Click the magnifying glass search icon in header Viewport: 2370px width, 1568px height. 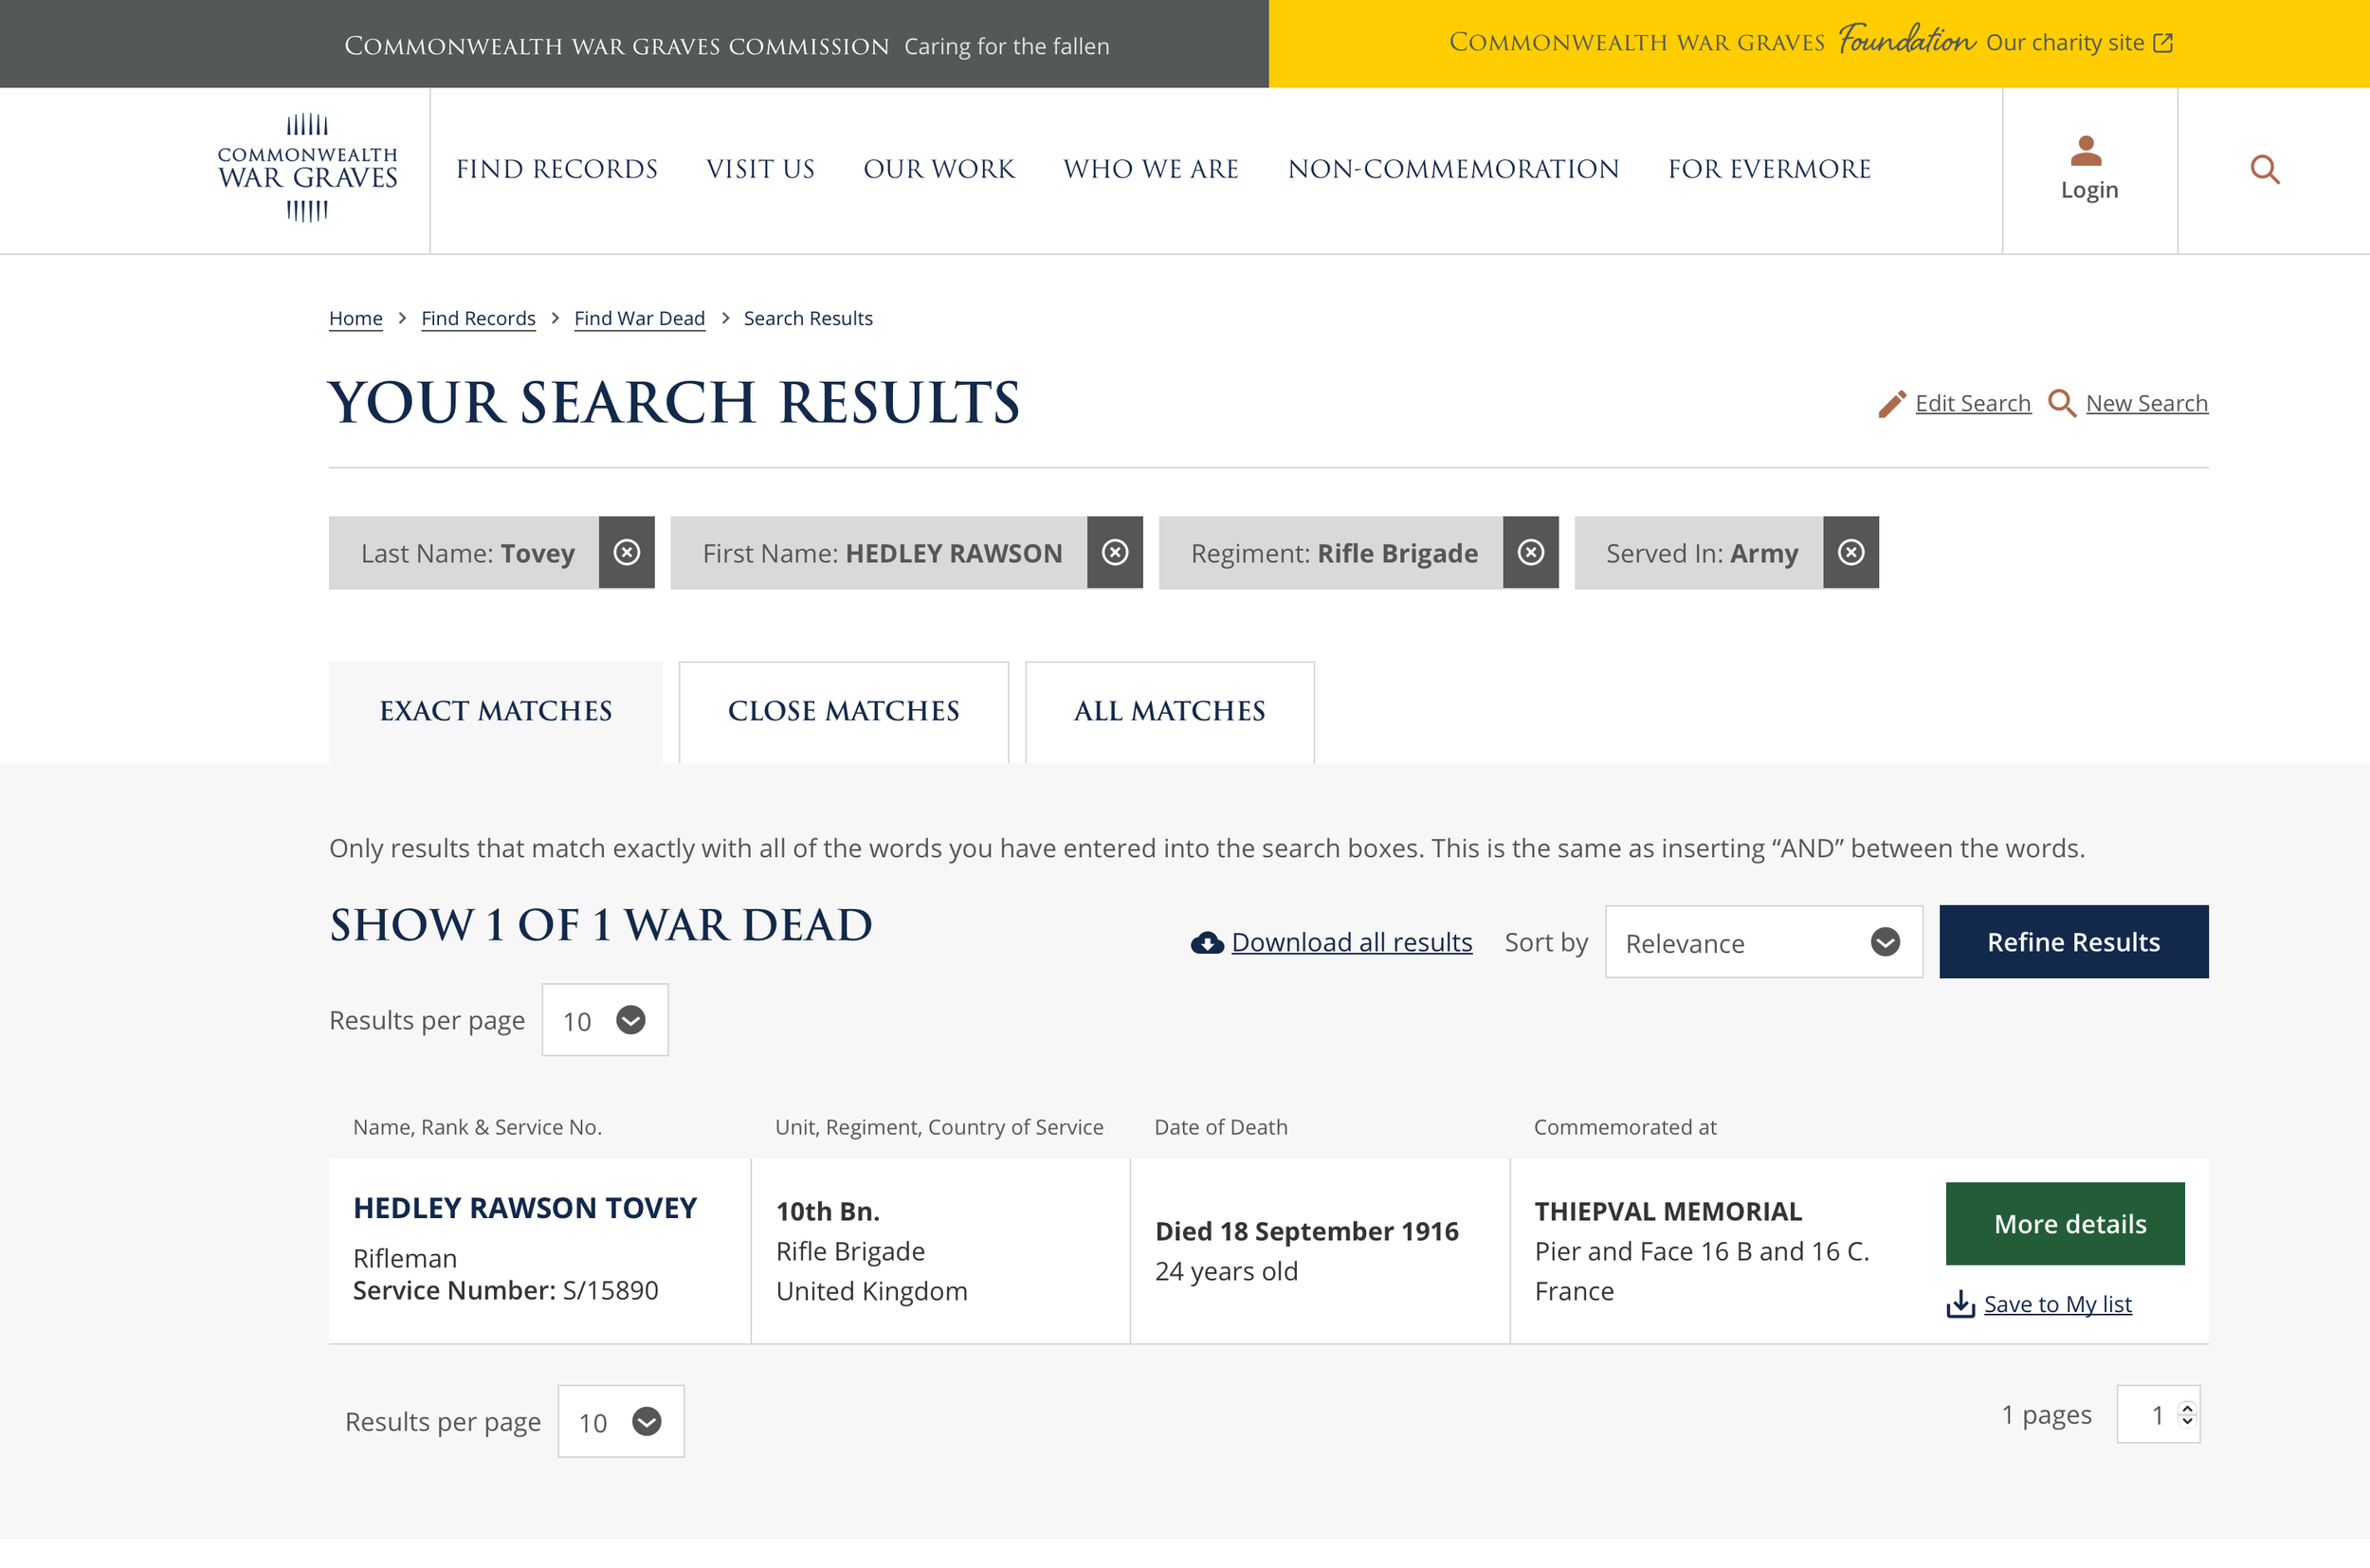(2264, 170)
